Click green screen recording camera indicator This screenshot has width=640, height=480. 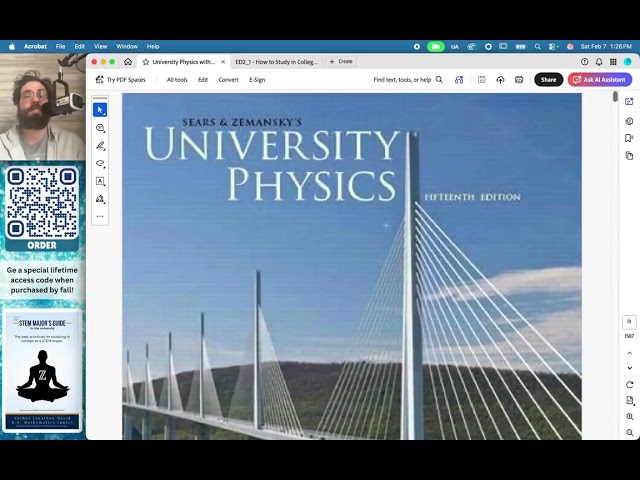[x=436, y=47]
